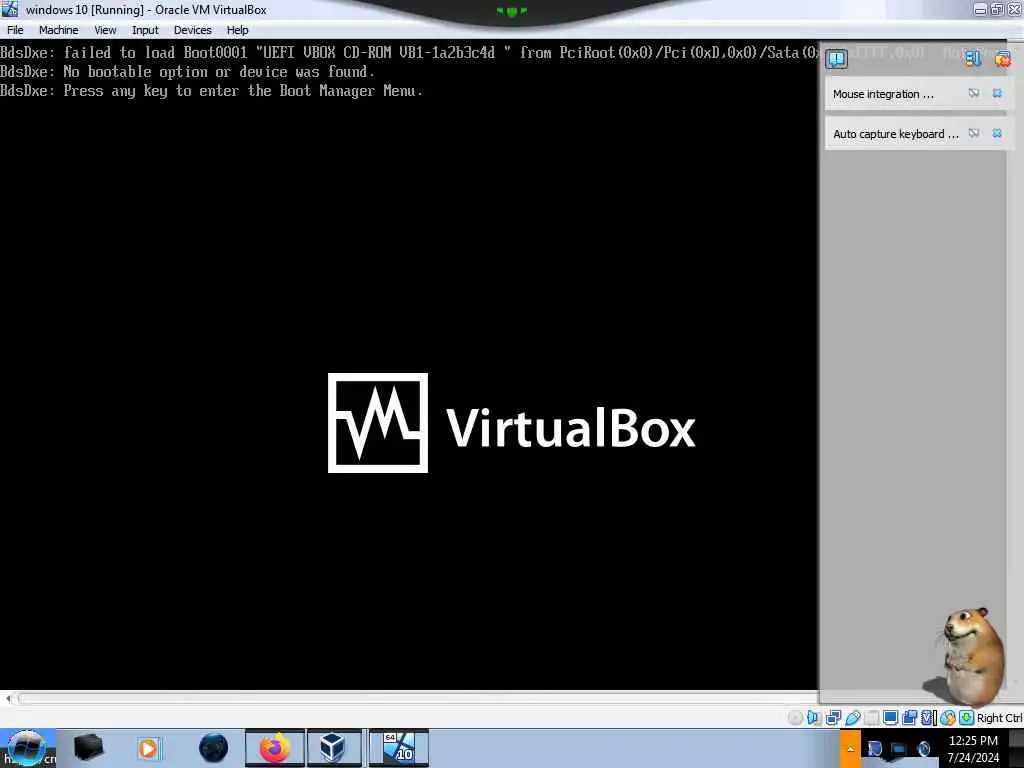
Task: Click the mouse integration status bar indicator
Action: click(948, 718)
